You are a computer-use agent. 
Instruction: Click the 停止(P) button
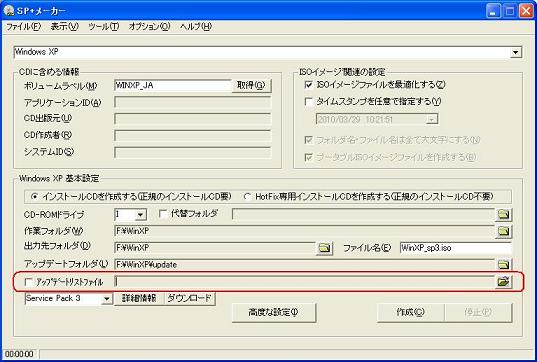point(478,312)
